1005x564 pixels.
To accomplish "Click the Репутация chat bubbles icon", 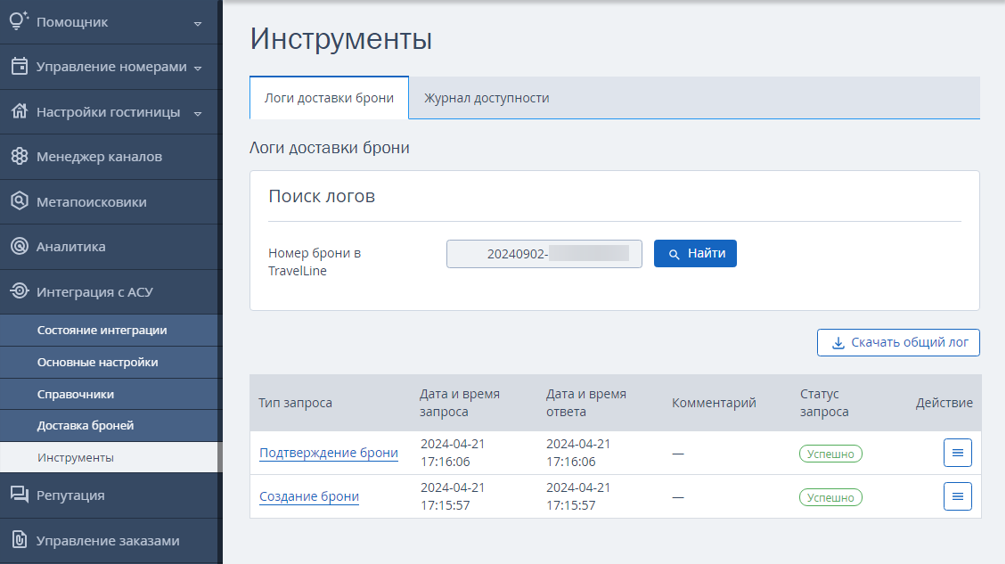I will tap(19, 495).
